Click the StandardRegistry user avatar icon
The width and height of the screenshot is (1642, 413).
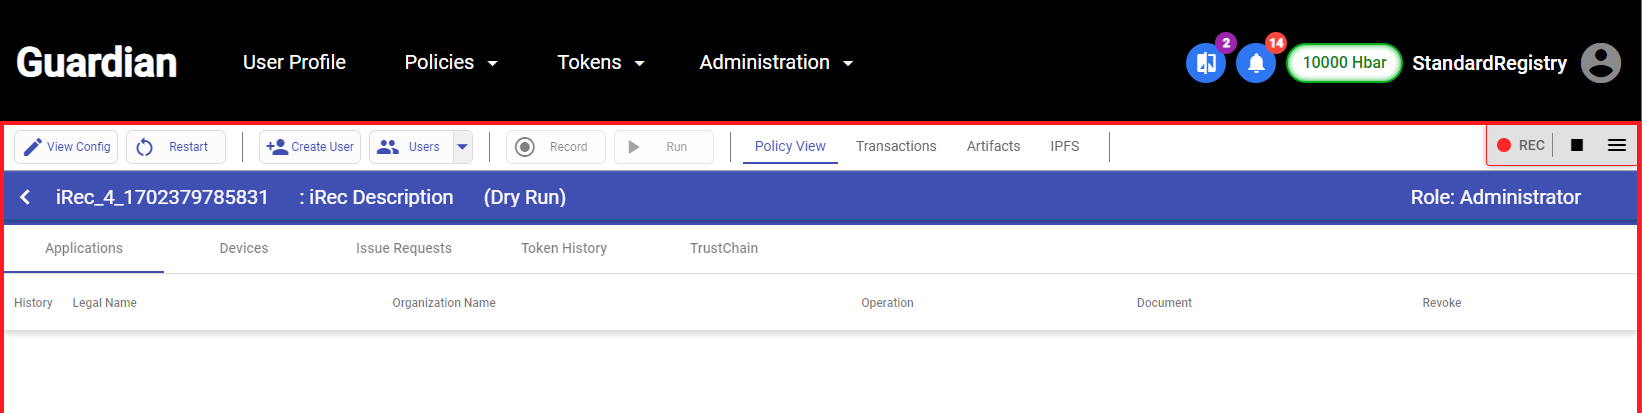(x=1600, y=63)
